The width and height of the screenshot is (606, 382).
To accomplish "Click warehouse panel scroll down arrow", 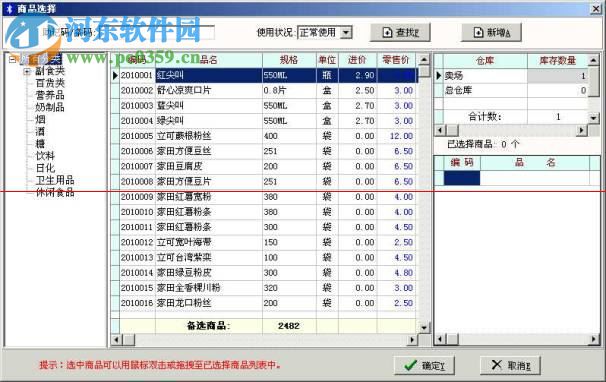I will (x=594, y=117).
